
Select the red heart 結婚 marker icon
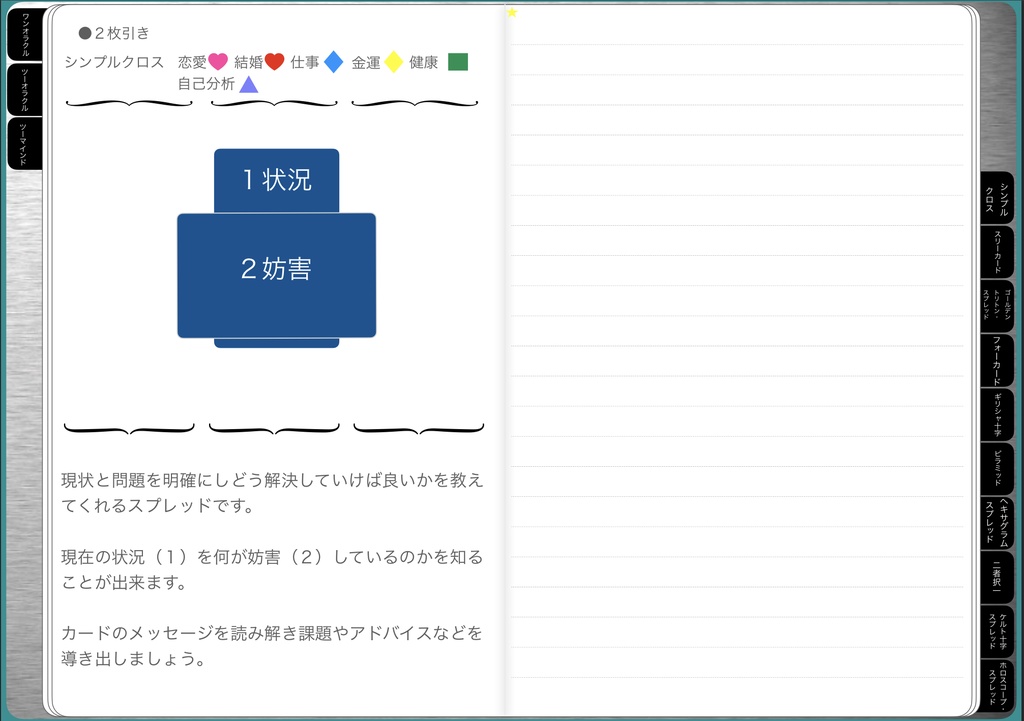point(273,61)
